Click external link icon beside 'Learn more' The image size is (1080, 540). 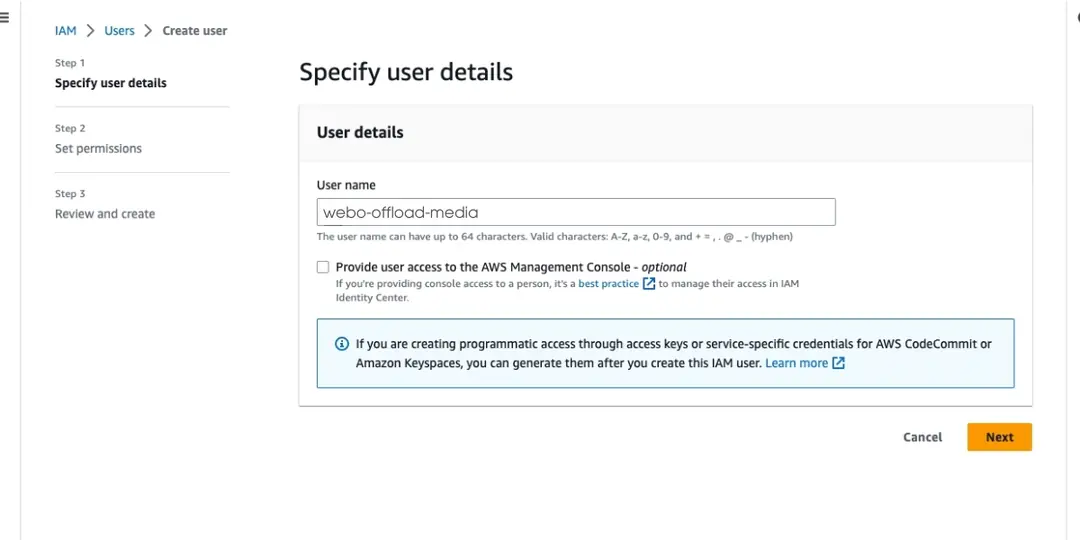point(839,363)
